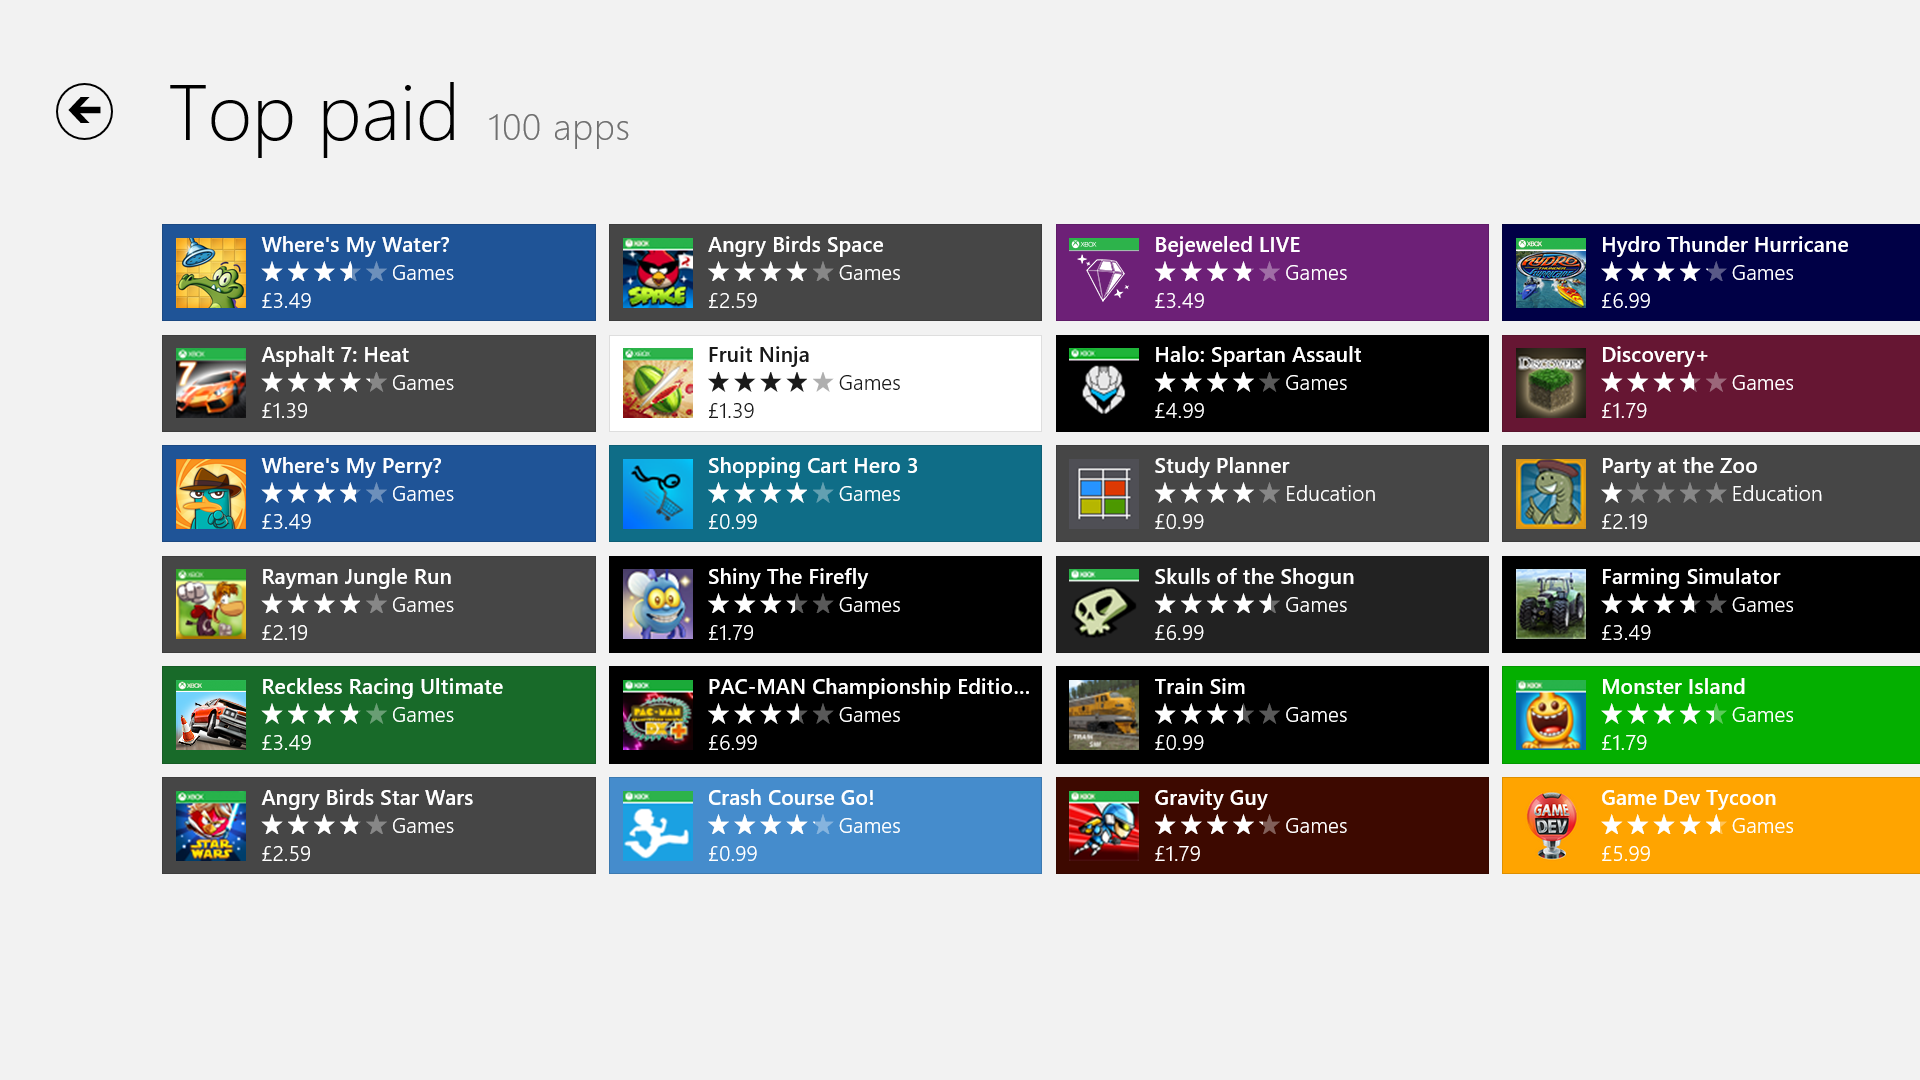Viewport: 1920px width, 1080px height.
Task: Click the Top paid page heading
Action: (x=314, y=115)
